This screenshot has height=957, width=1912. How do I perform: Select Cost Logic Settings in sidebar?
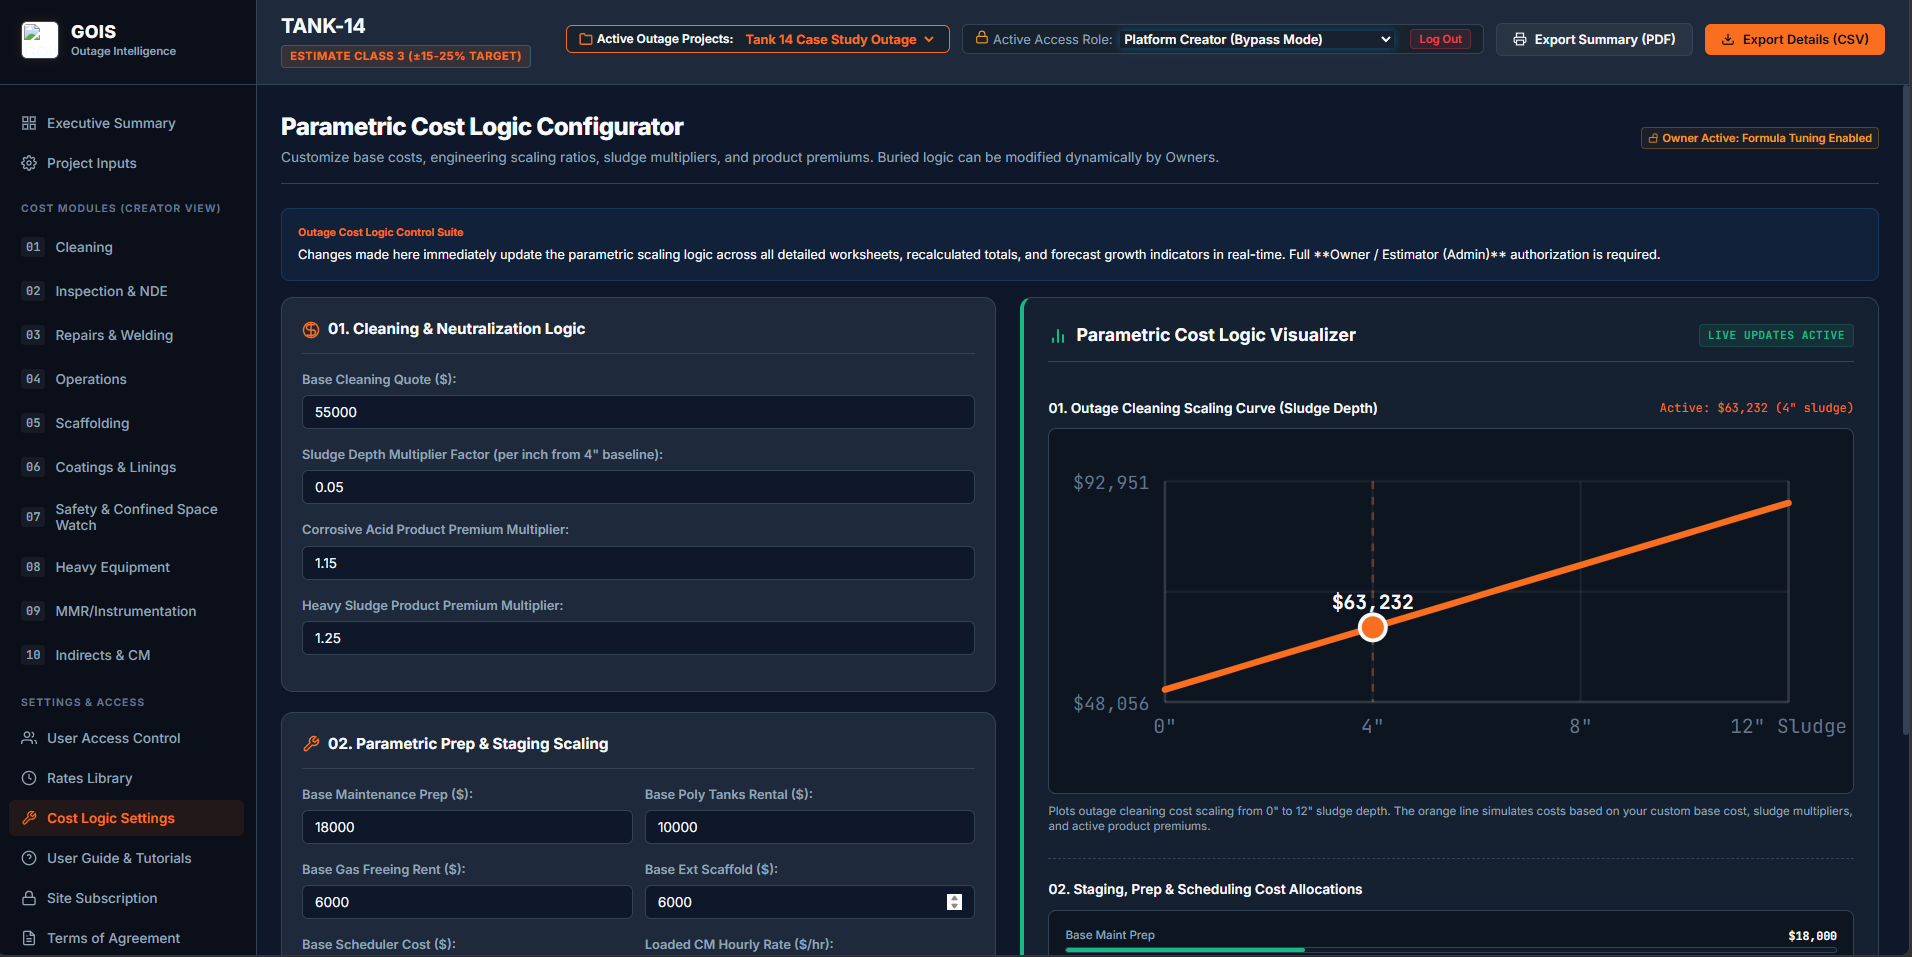(126, 818)
